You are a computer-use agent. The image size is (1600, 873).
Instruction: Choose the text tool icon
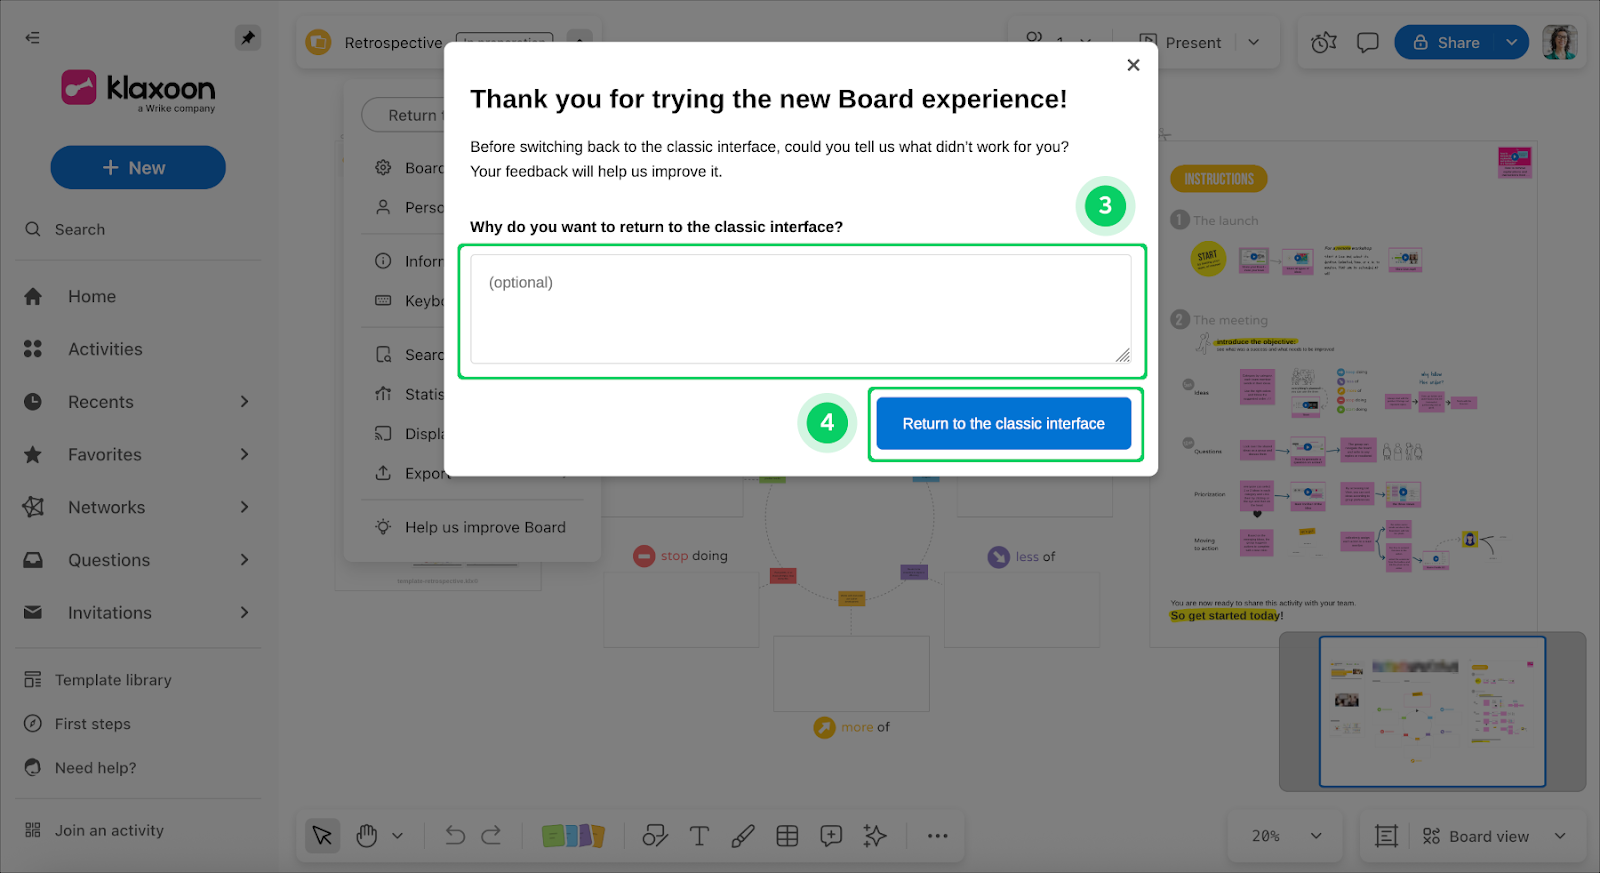click(699, 836)
